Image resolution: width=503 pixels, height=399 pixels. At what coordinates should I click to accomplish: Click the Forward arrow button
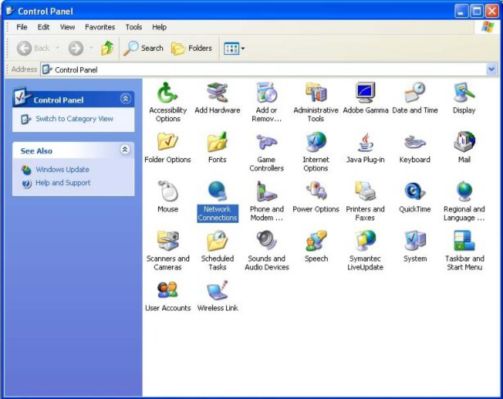pos(76,48)
